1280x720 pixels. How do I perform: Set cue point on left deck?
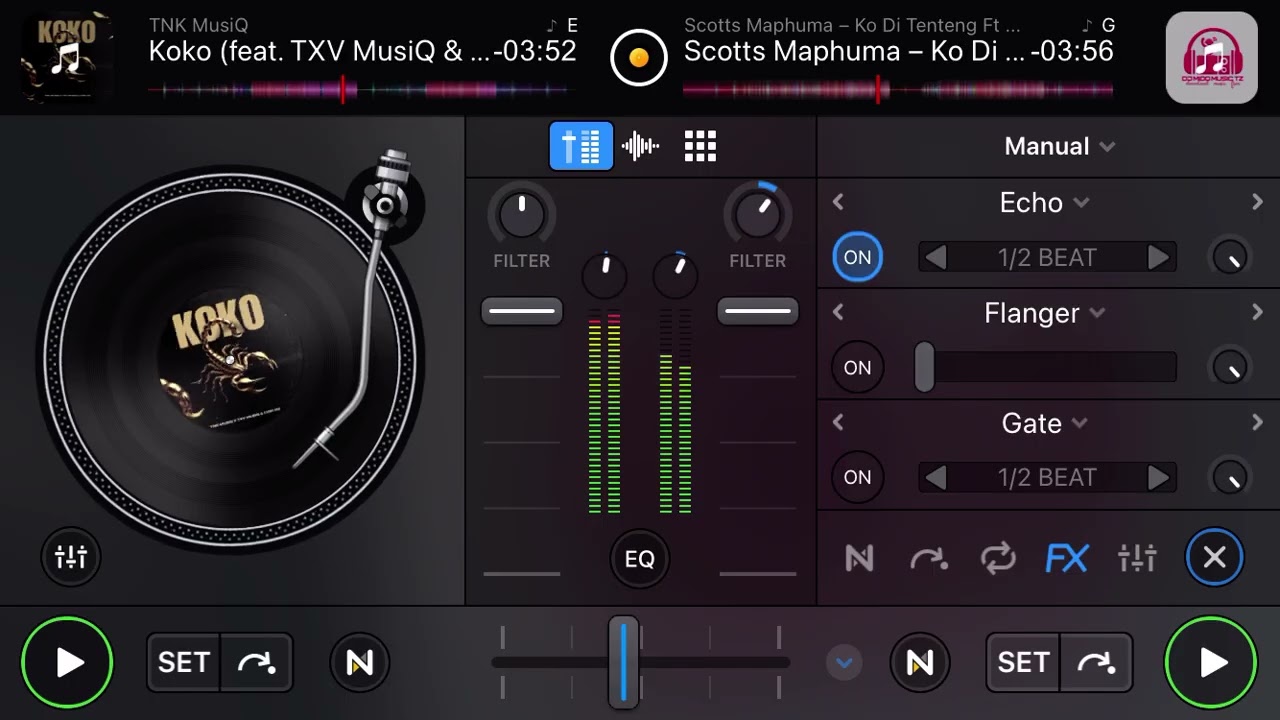pyautogui.click(x=184, y=662)
